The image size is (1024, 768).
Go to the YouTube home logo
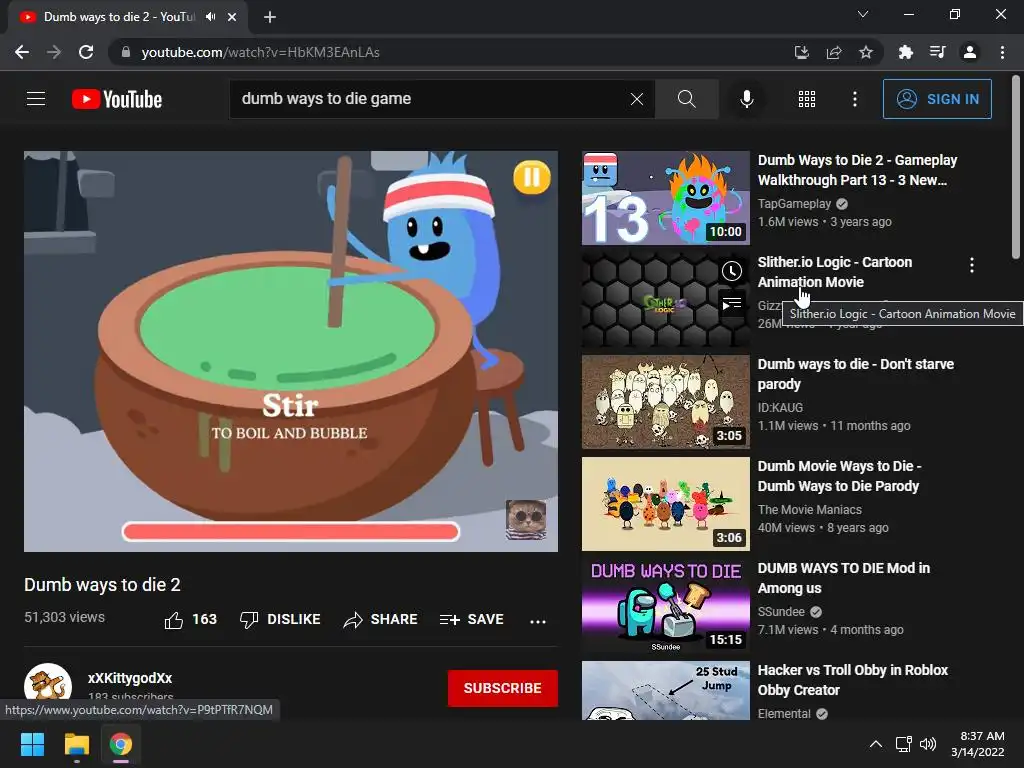[117, 99]
